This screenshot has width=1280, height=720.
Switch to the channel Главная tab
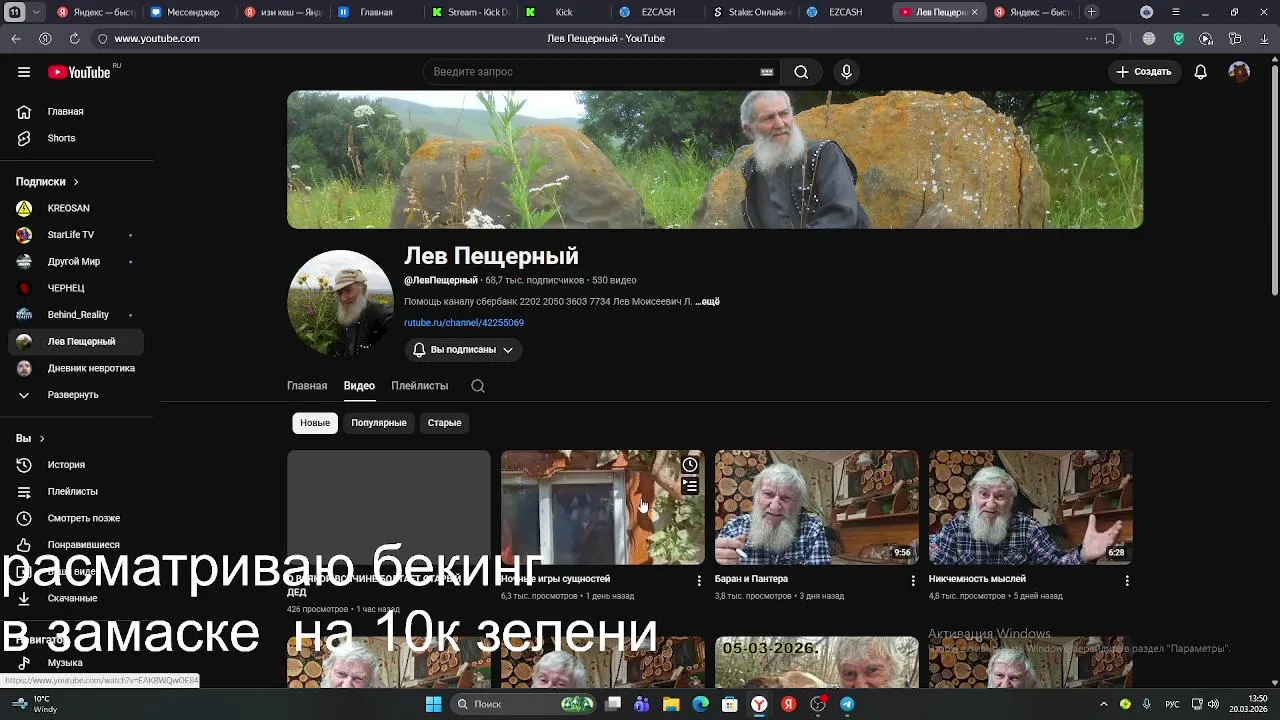[307, 386]
